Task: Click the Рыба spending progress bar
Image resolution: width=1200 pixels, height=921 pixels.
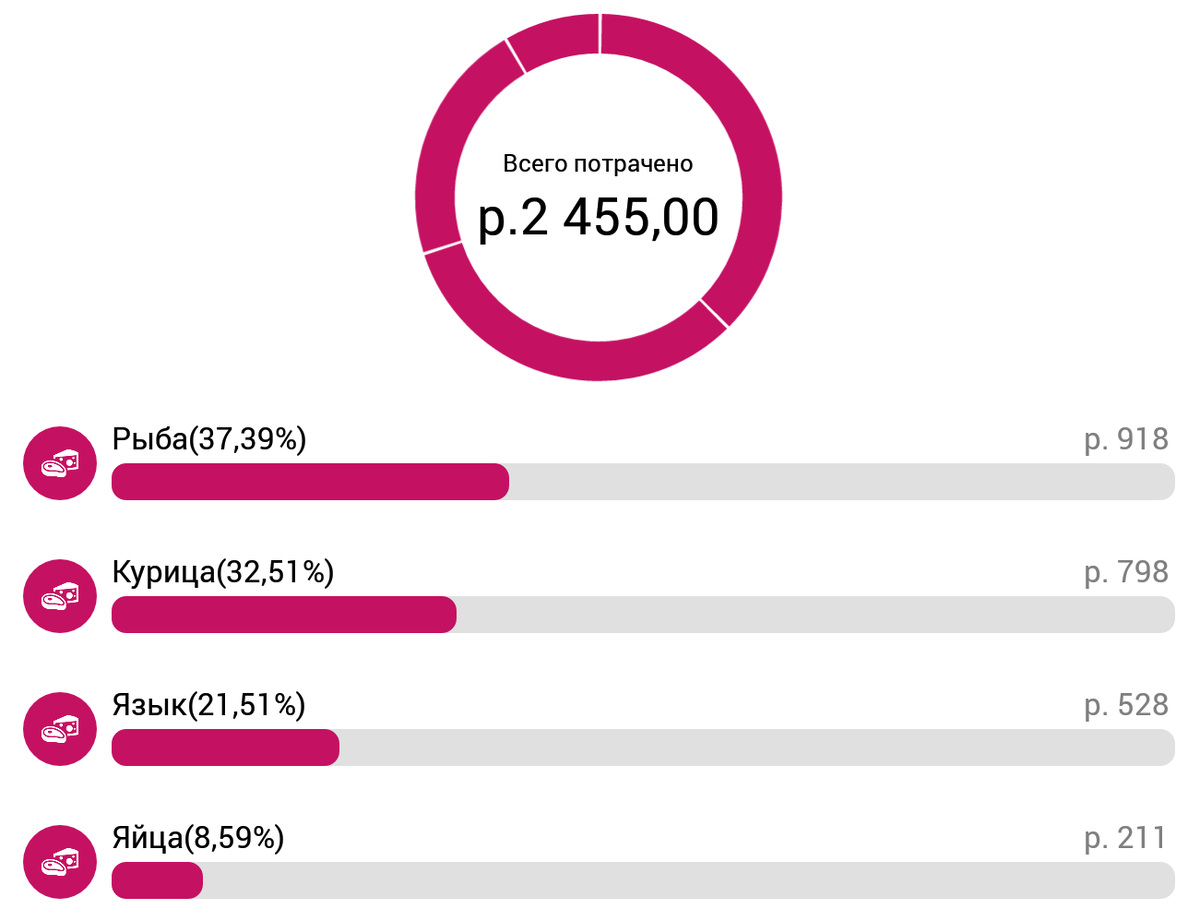Action: [642, 482]
